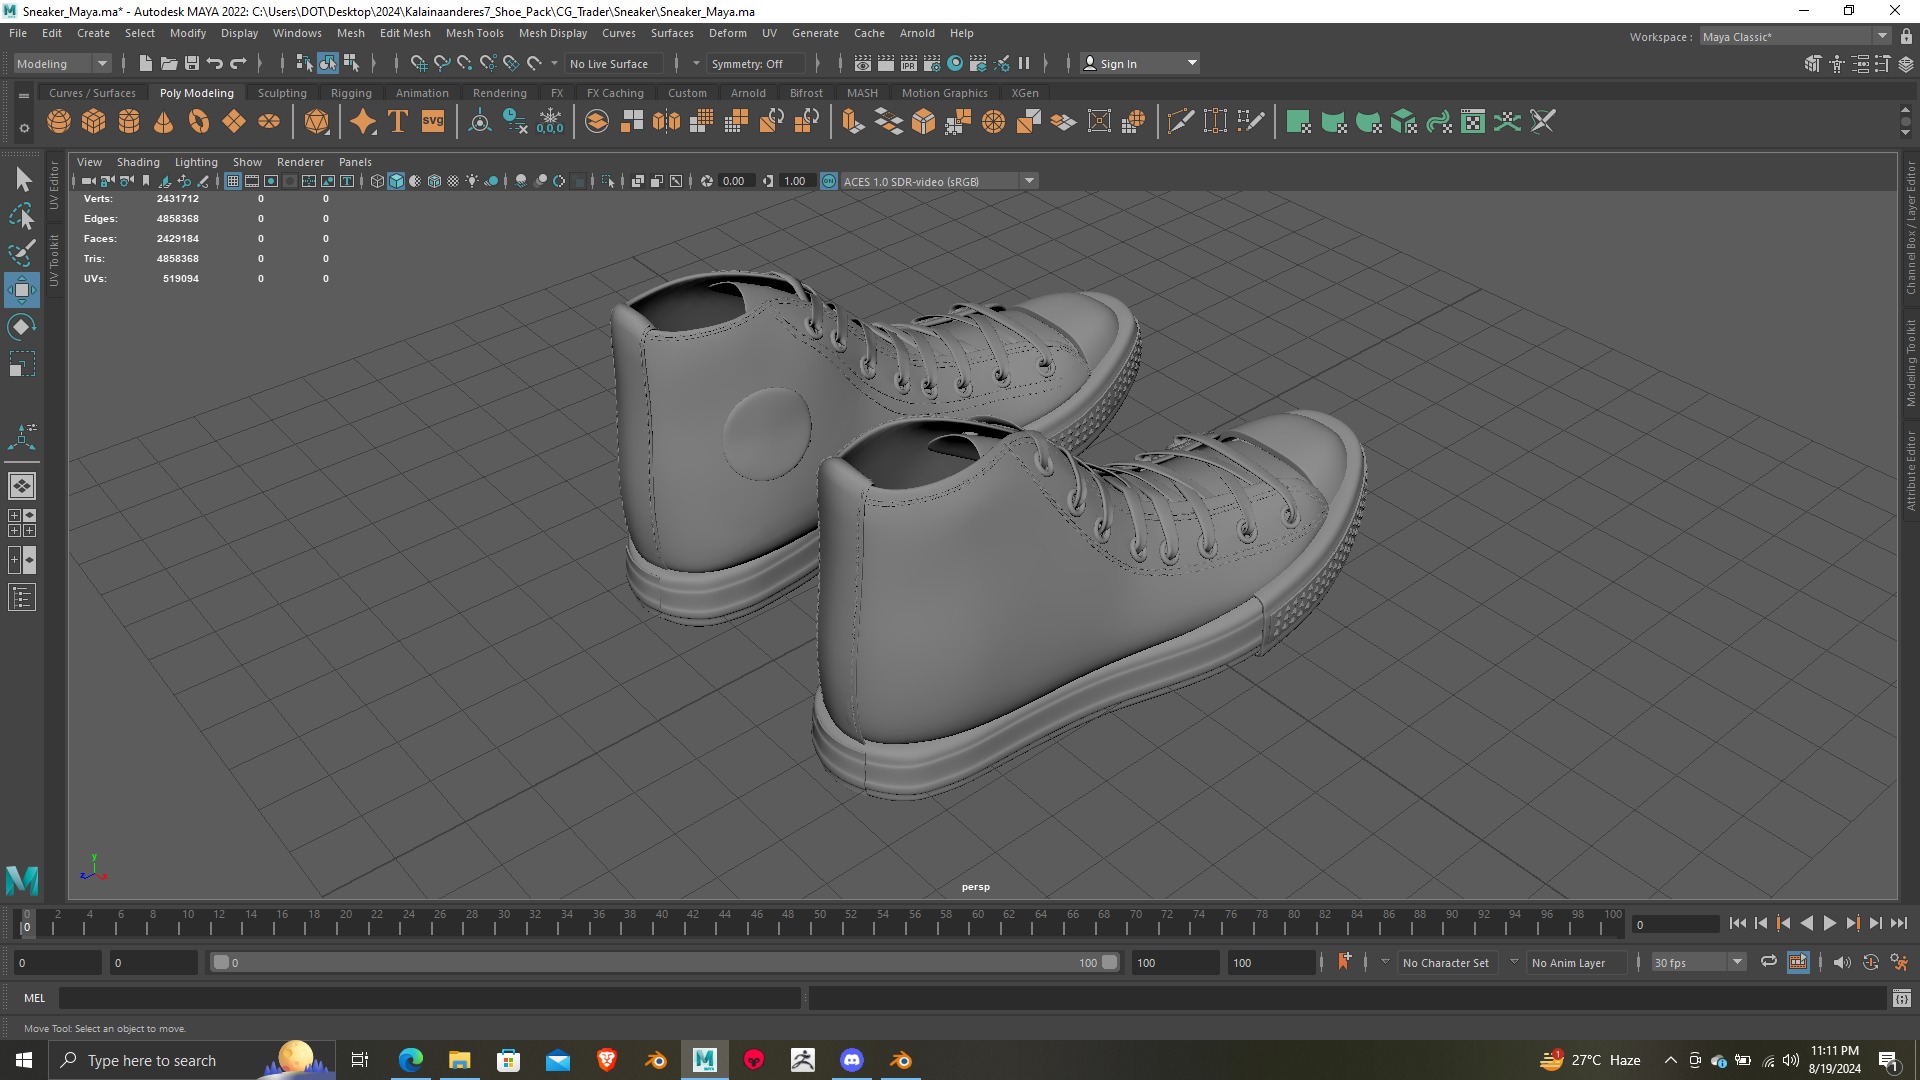Image resolution: width=1920 pixels, height=1080 pixels.
Task: Create a polygon cone from the shelf
Action: click(x=164, y=122)
